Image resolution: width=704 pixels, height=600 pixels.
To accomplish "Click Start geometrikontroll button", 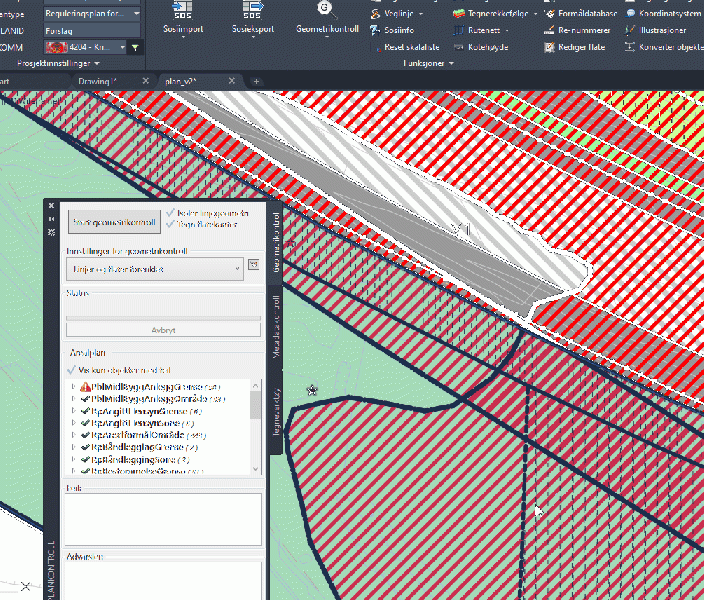I will (114, 222).
